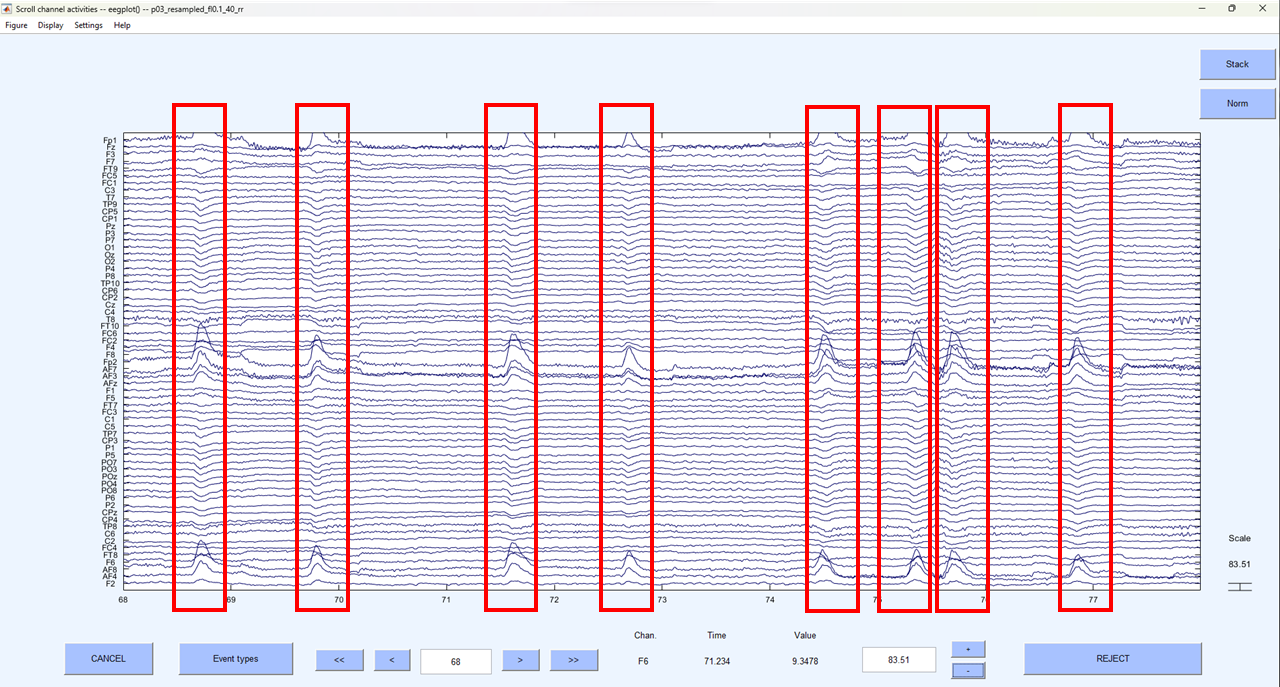Switch channels to Stack view
Viewport: 1280px width, 687px height.
(x=1237, y=64)
